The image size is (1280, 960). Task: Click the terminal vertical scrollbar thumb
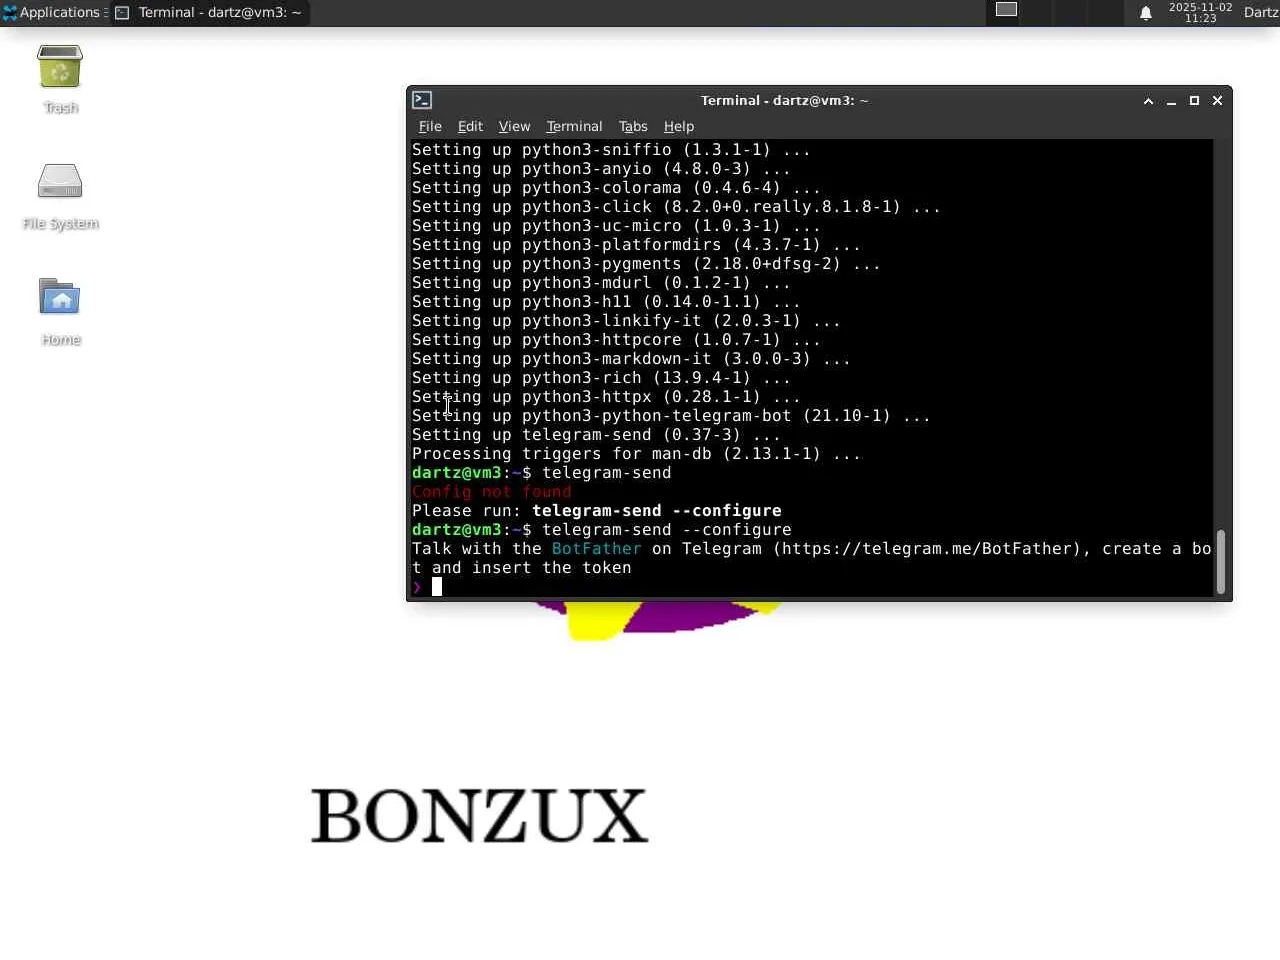pyautogui.click(x=1220, y=561)
